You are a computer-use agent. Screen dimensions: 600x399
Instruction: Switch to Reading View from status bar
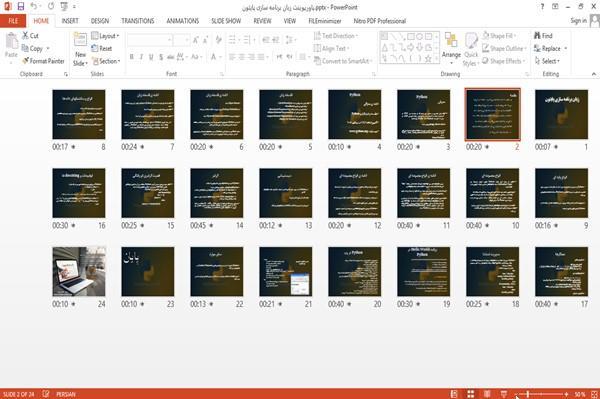[487, 394]
